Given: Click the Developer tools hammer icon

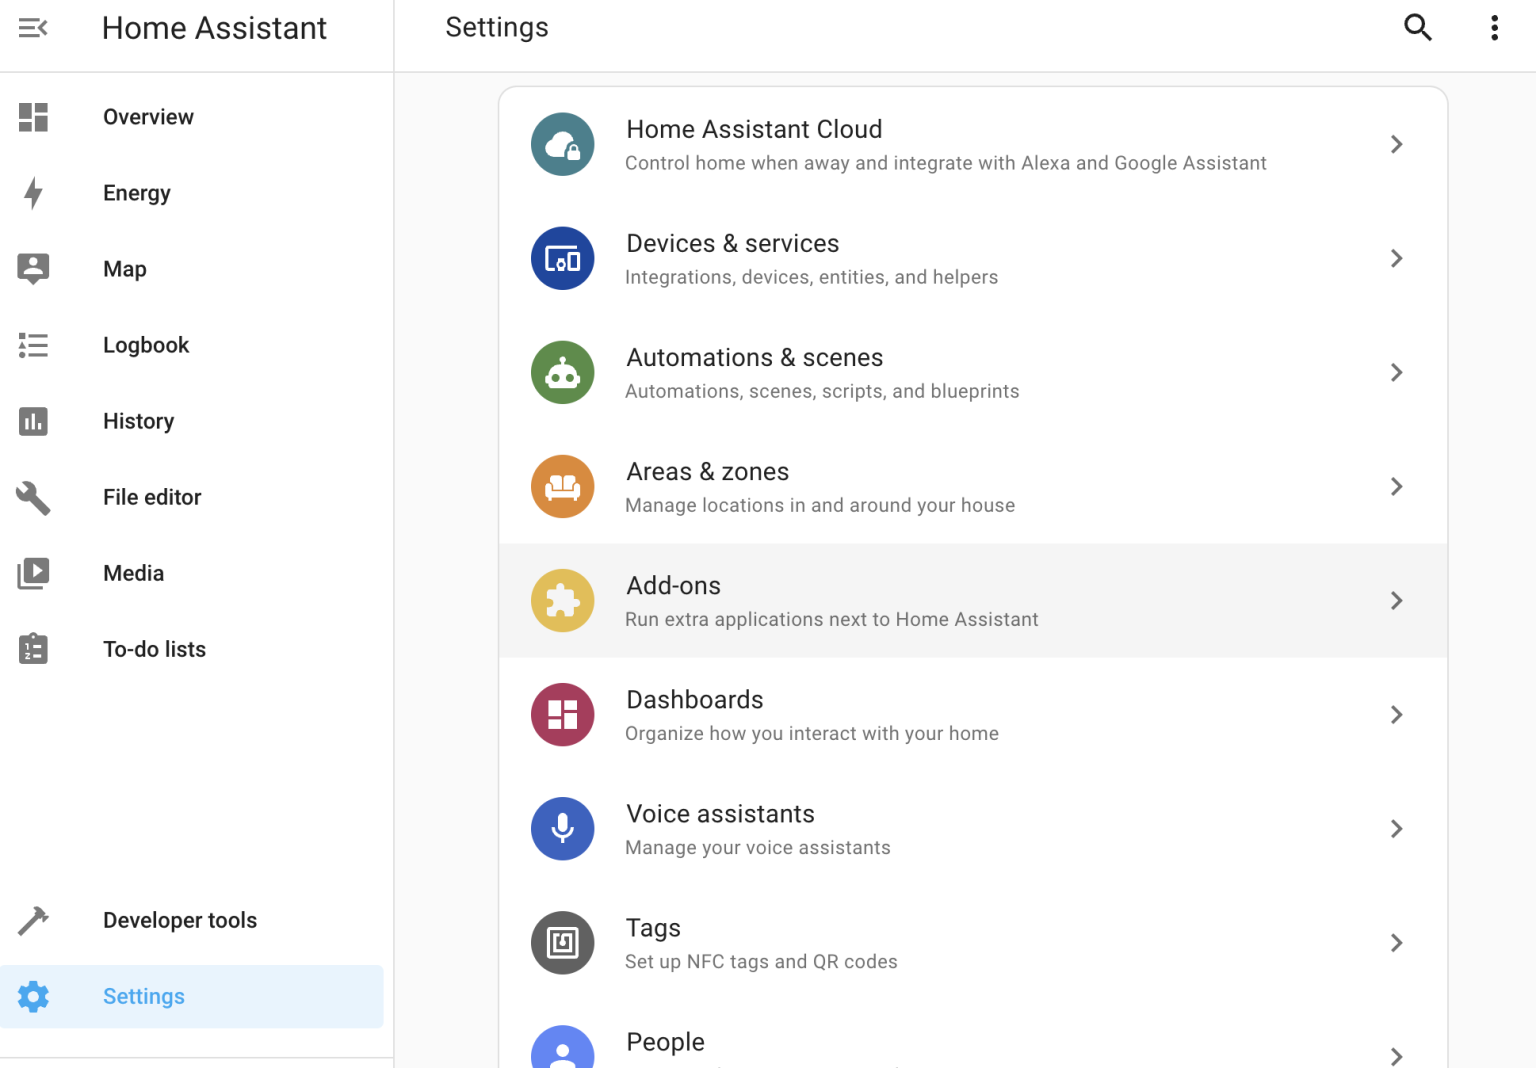Looking at the screenshot, I should [x=33, y=920].
